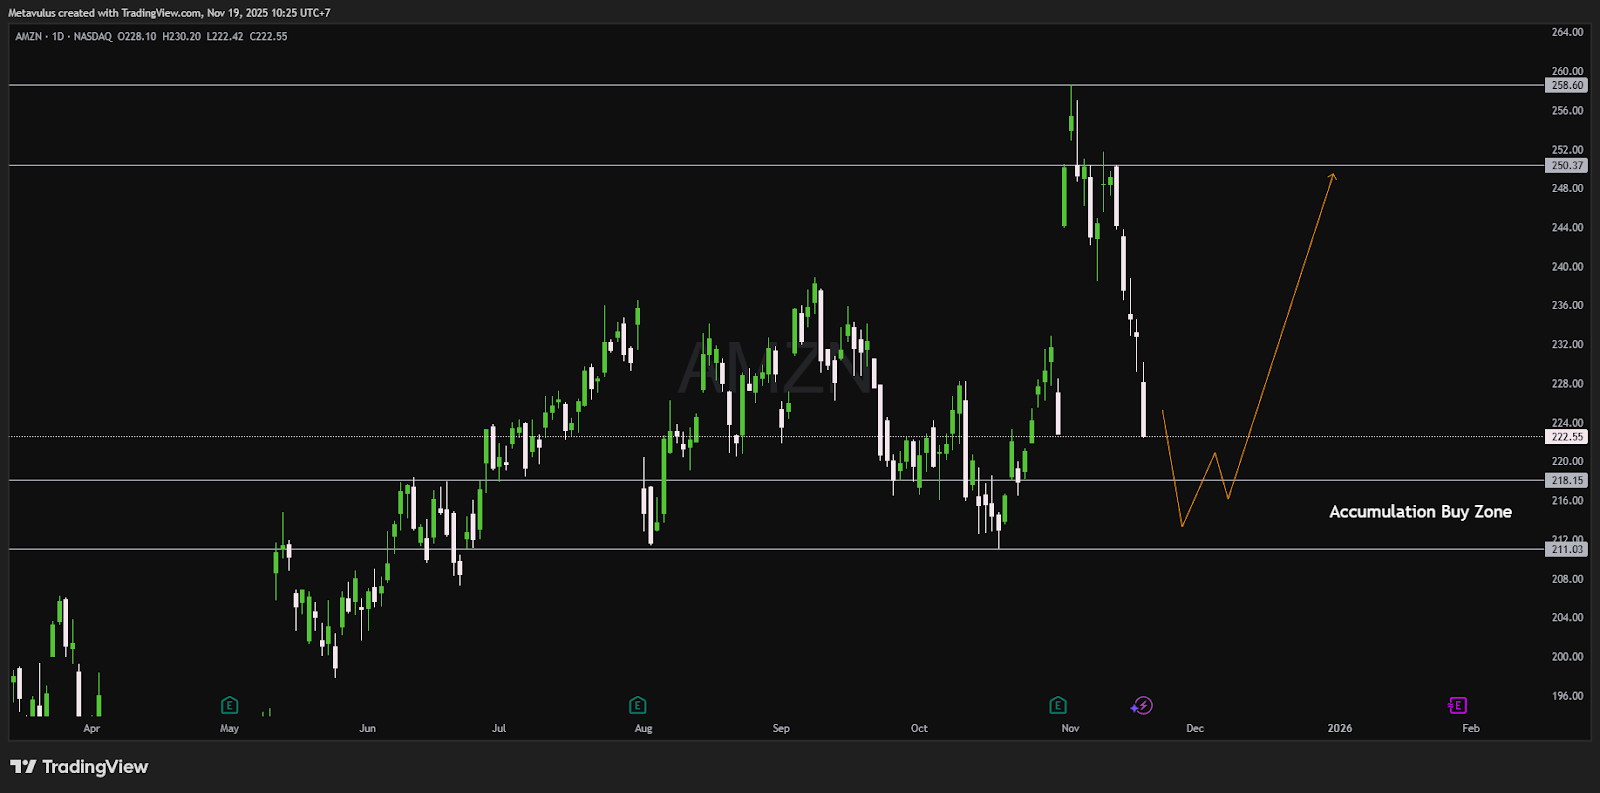This screenshot has width=1600, height=793.
Task: Click the purple lightning event icon
Action: coord(1142,706)
